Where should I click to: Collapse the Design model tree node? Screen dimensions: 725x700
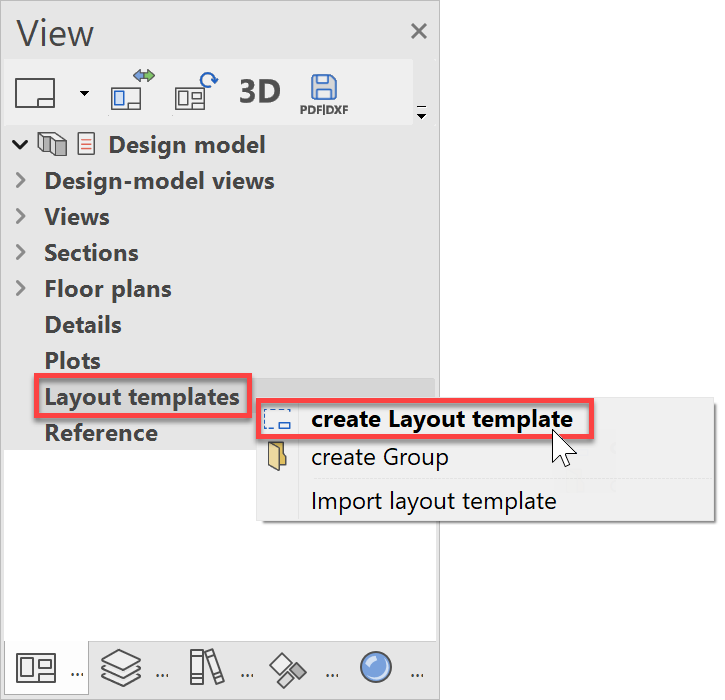coord(20,145)
